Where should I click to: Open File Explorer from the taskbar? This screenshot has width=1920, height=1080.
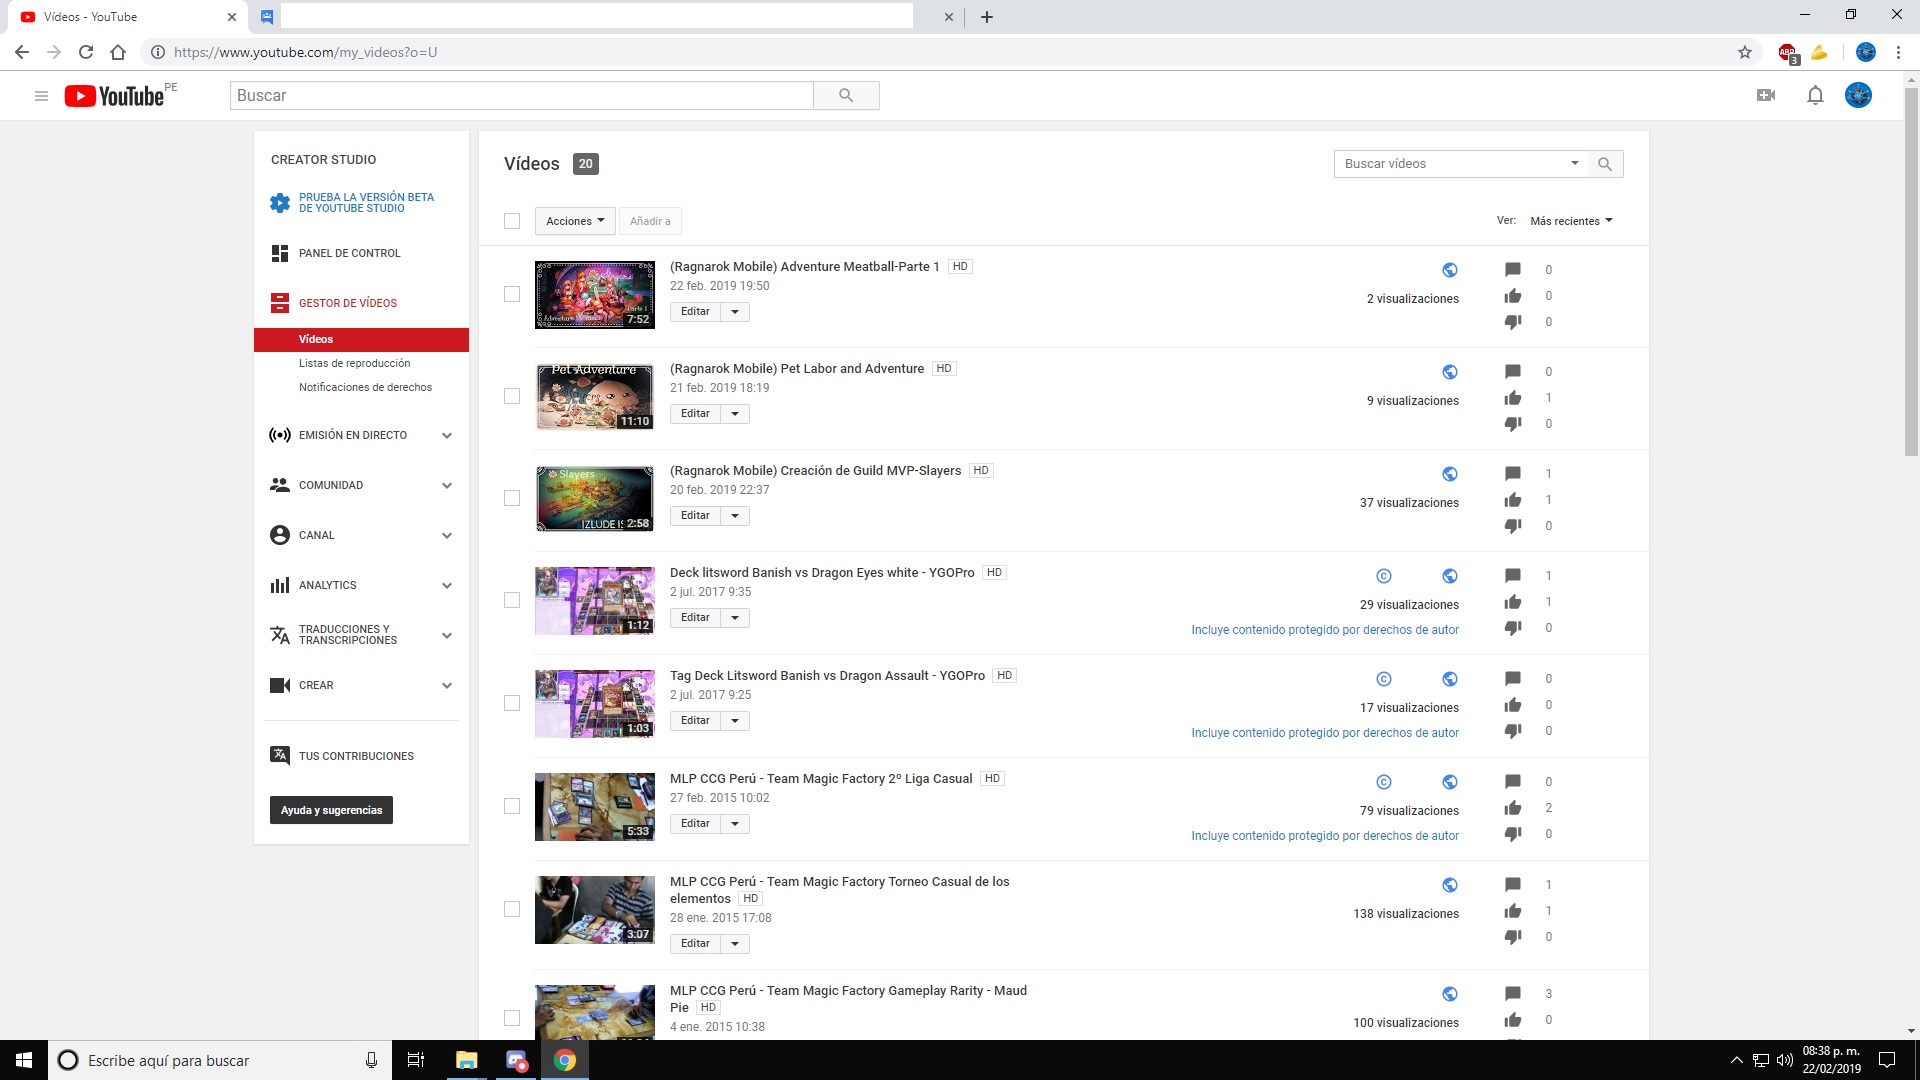[x=467, y=1060]
